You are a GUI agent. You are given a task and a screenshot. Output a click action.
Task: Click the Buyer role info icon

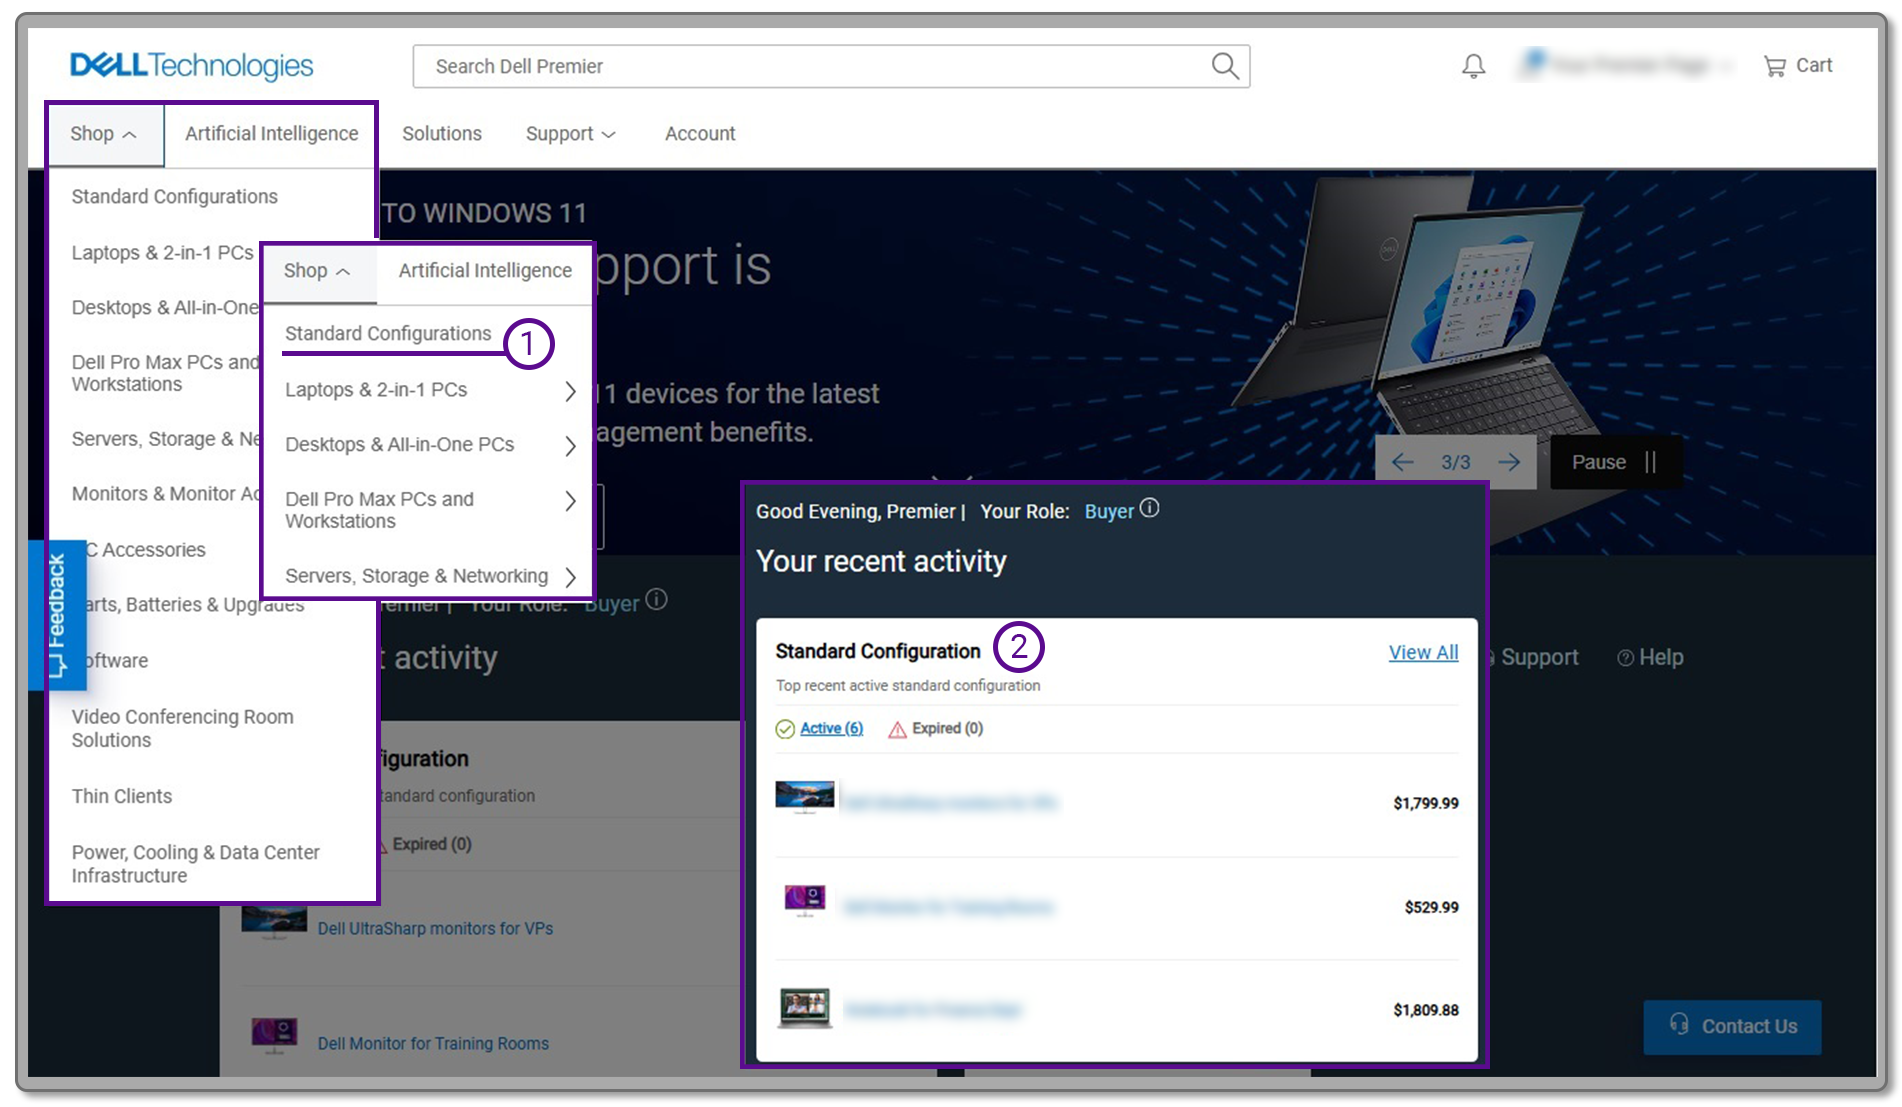click(1150, 508)
